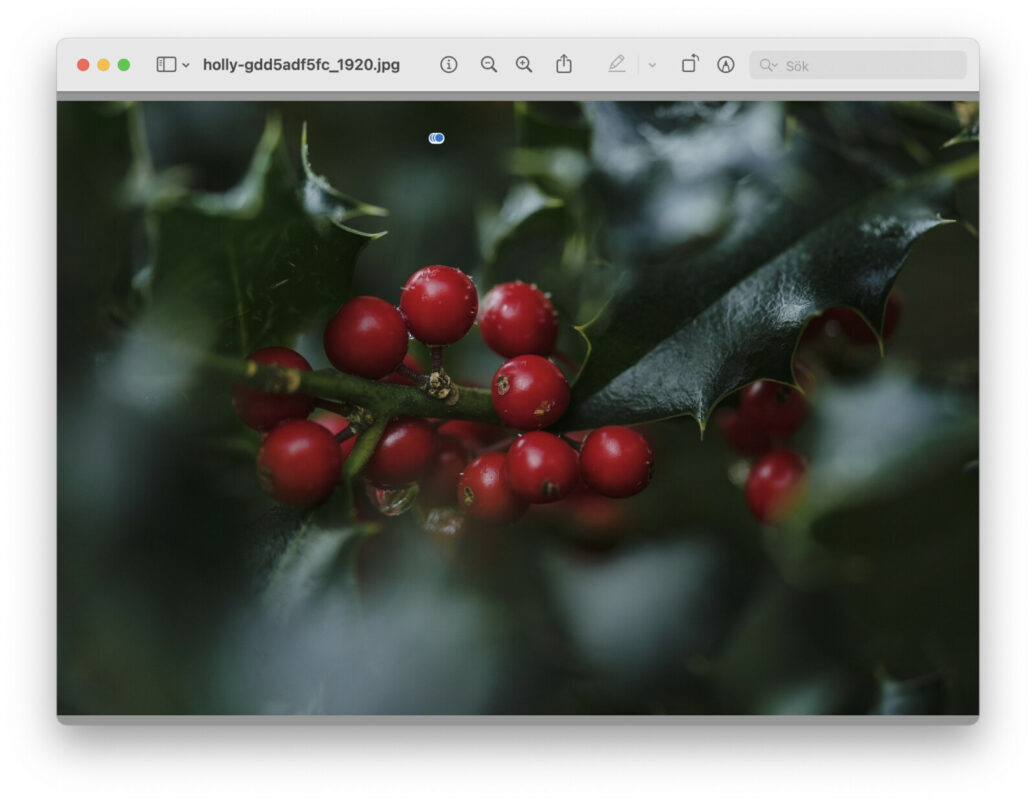The height and width of the screenshot is (800, 1036).
Task: Show the image inspector info
Action: point(449,65)
